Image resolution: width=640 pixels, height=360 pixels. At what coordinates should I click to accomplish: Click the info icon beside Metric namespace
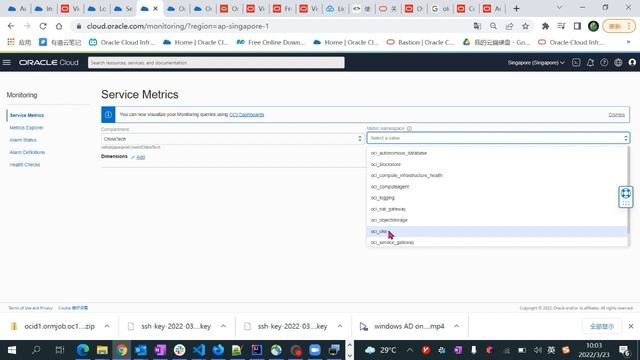[409, 128]
